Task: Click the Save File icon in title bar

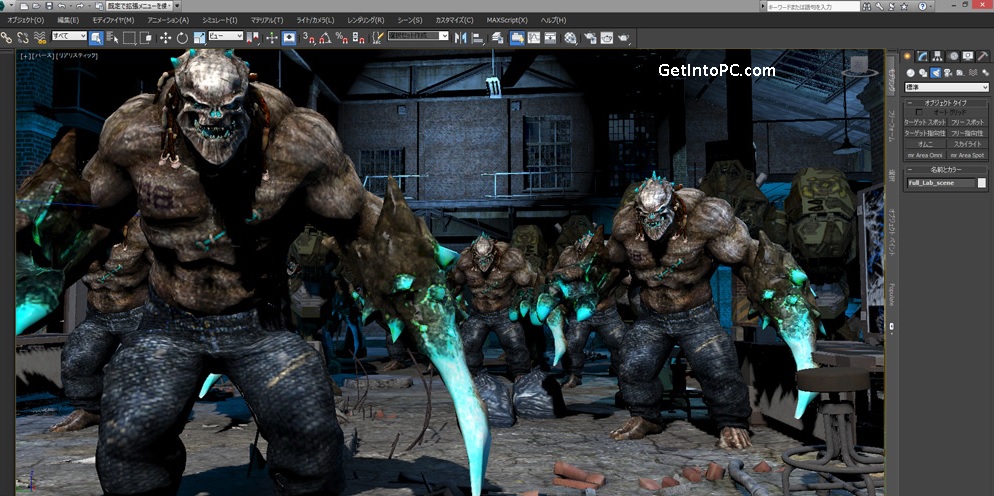Action: pyautogui.click(x=49, y=6)
